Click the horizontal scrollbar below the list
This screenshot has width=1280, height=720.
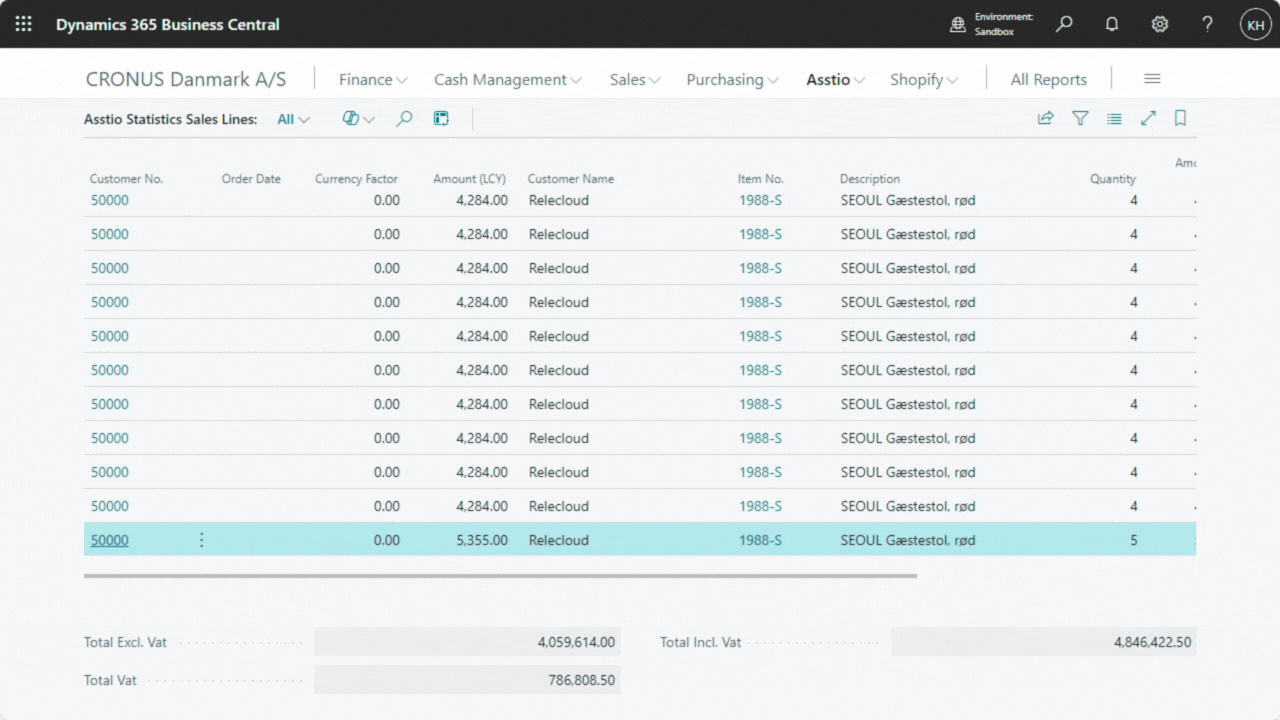500,576
